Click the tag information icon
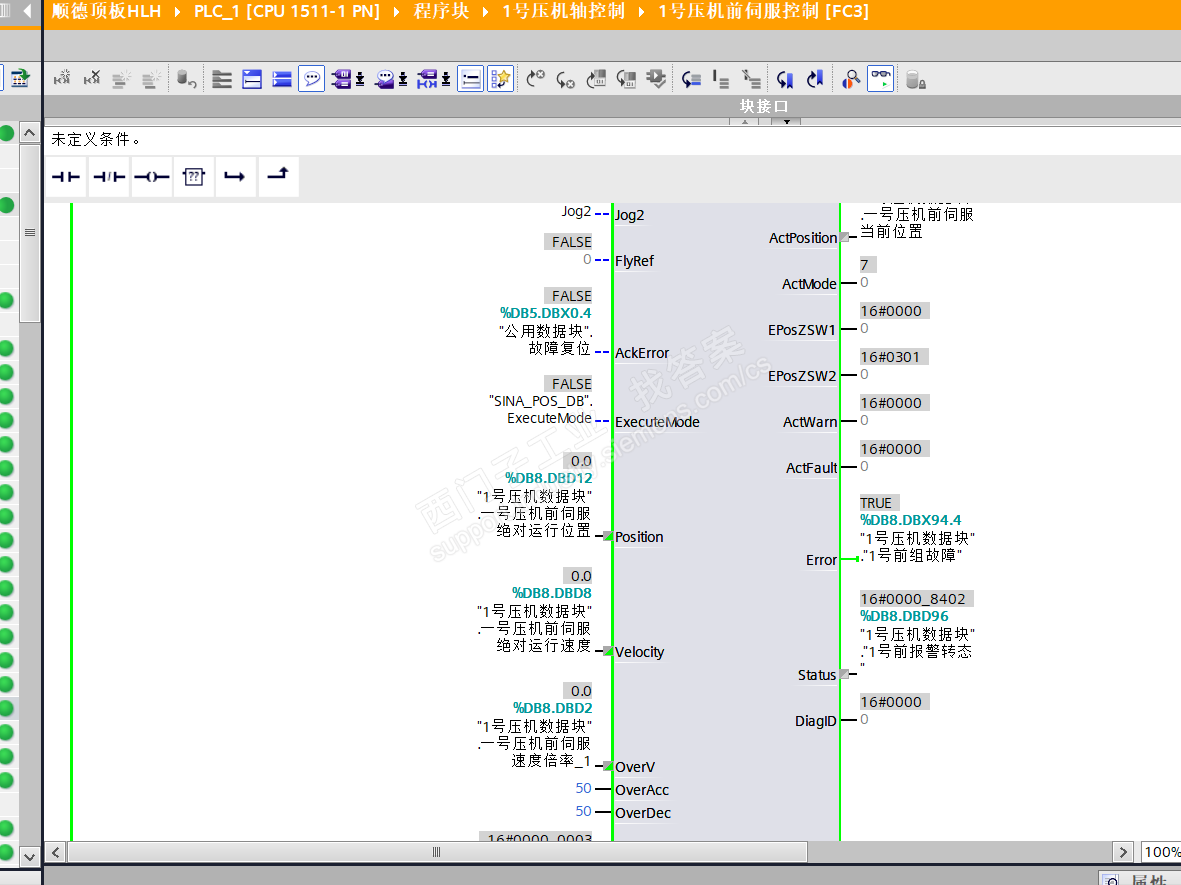The width and height of the screenshot is (1181, 885). coord(427,78)
